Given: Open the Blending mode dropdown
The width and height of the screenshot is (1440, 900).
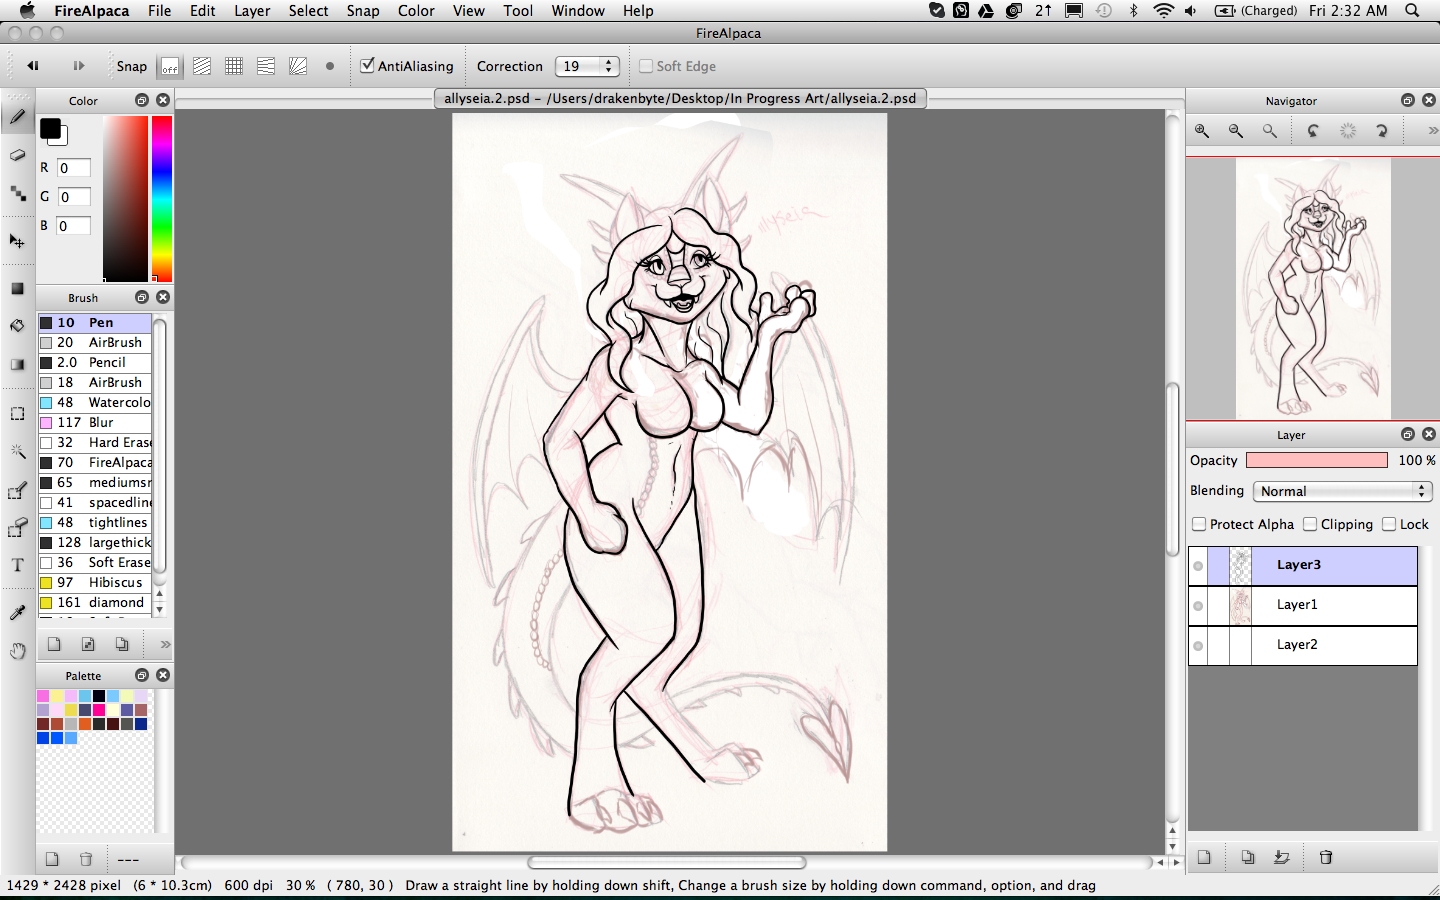Looking at the screenshot, I should coord(1342,491).
